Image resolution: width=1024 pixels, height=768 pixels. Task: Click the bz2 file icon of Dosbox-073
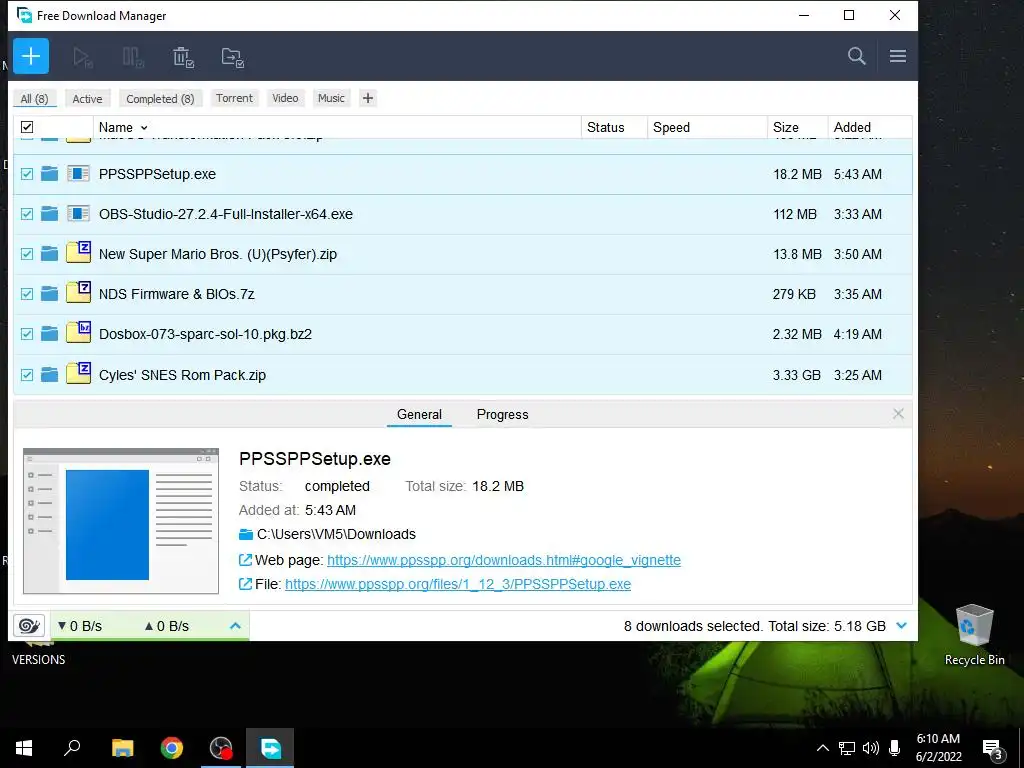click(x=78, y=332)
